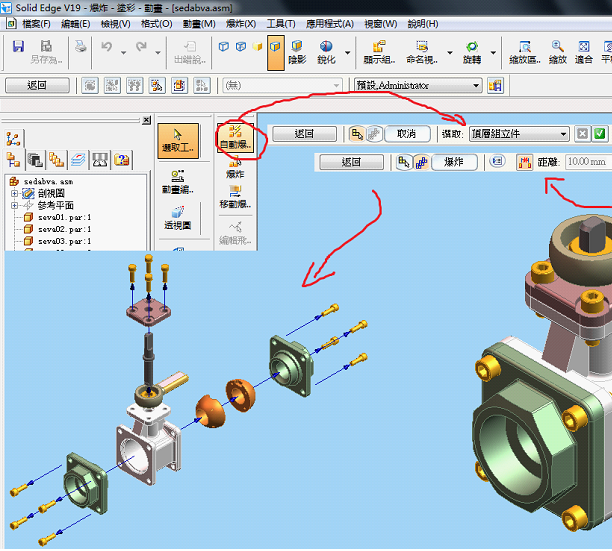The height and width of the screenshot is (551, 612).
Task: Open the 選取 頂層組立件 dropdown
Action: pos(519,134)
